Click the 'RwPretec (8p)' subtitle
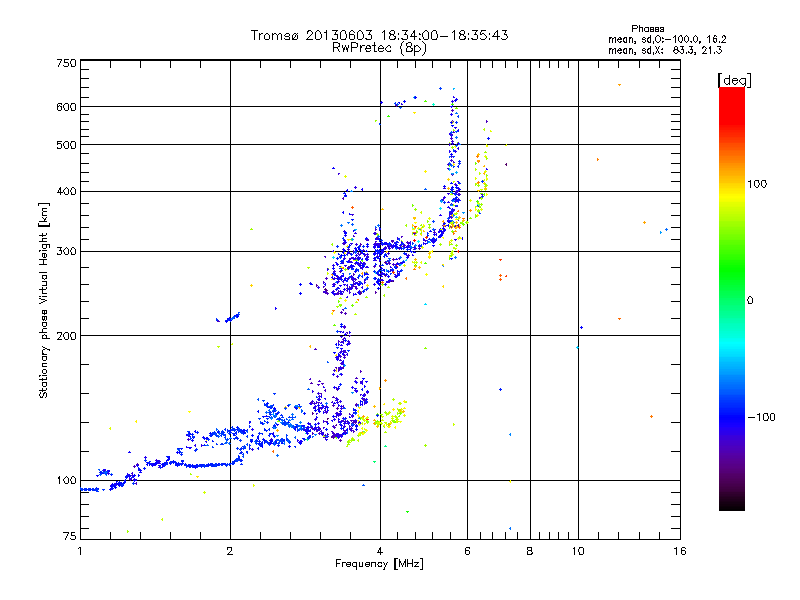Viewport: 800px width, 600px height. coord(379,48)
